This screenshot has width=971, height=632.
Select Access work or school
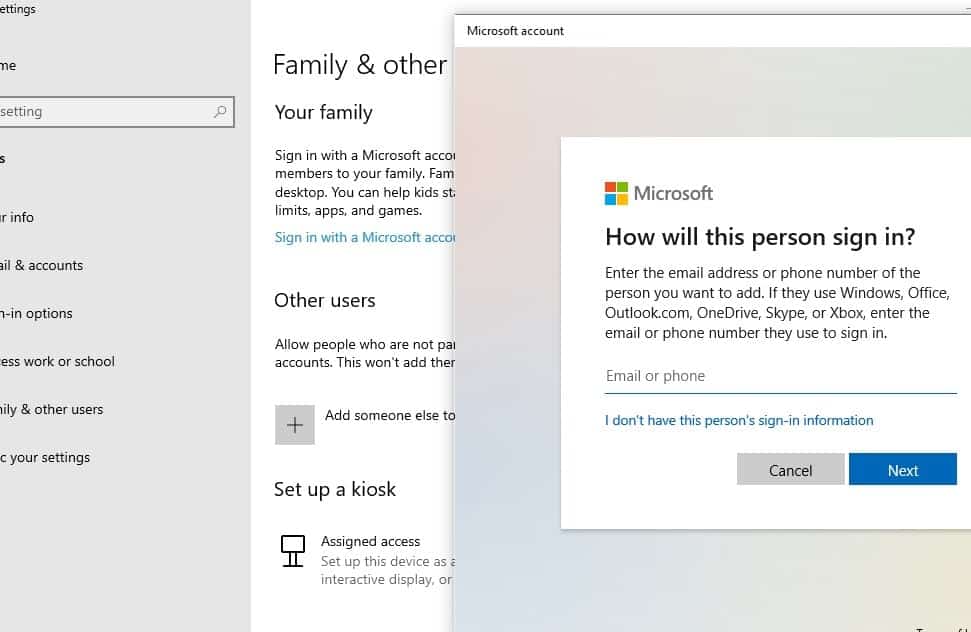[57, 362]
